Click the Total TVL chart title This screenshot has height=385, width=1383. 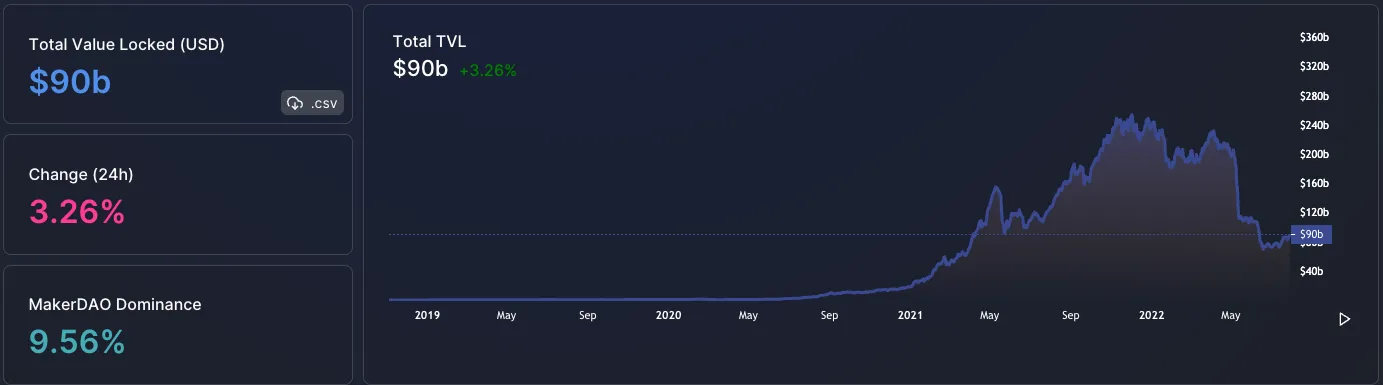[x=429, y=42]
